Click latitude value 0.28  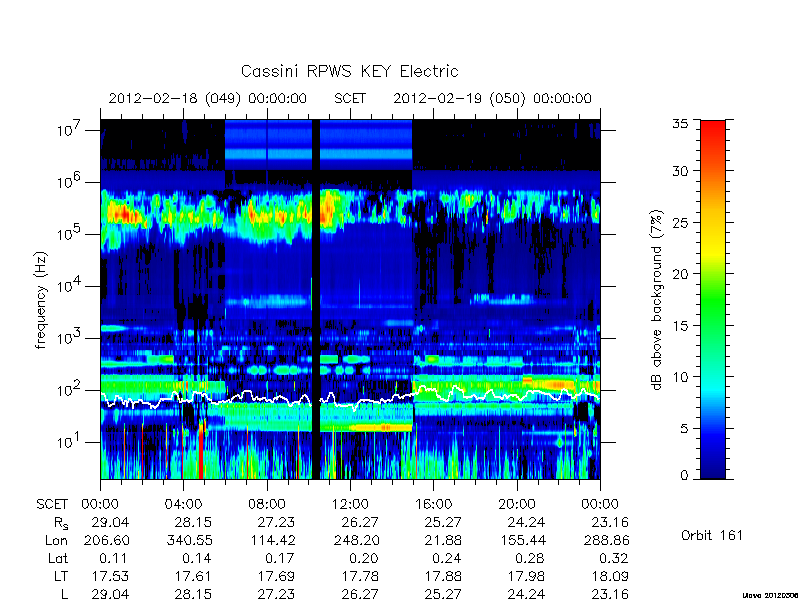(530, 559)
